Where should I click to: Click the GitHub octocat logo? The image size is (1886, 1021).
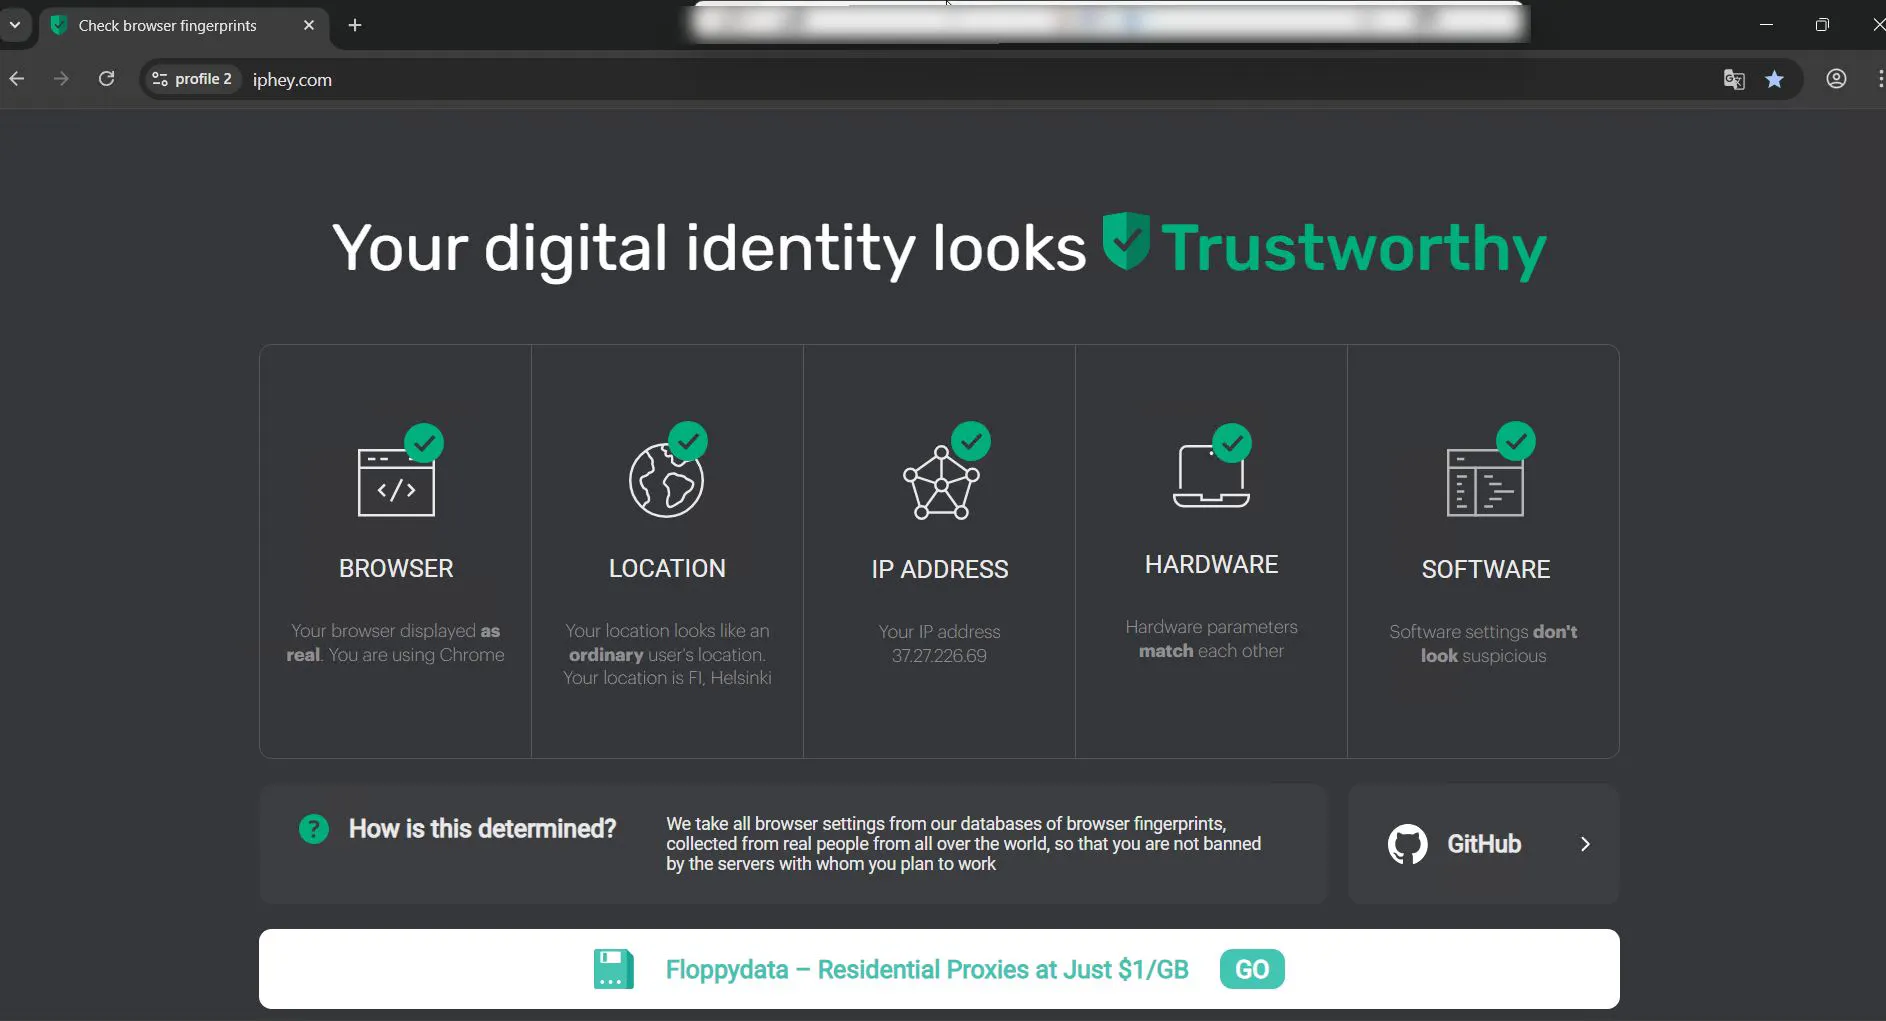tap(1407, 844)
